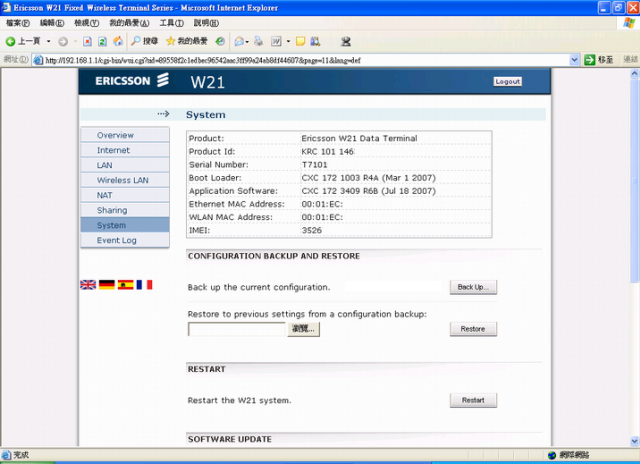This screenshot has width=640, height=464.
Task: Click the Windows flag logo in the menu bar
Action: pos(629,23)
